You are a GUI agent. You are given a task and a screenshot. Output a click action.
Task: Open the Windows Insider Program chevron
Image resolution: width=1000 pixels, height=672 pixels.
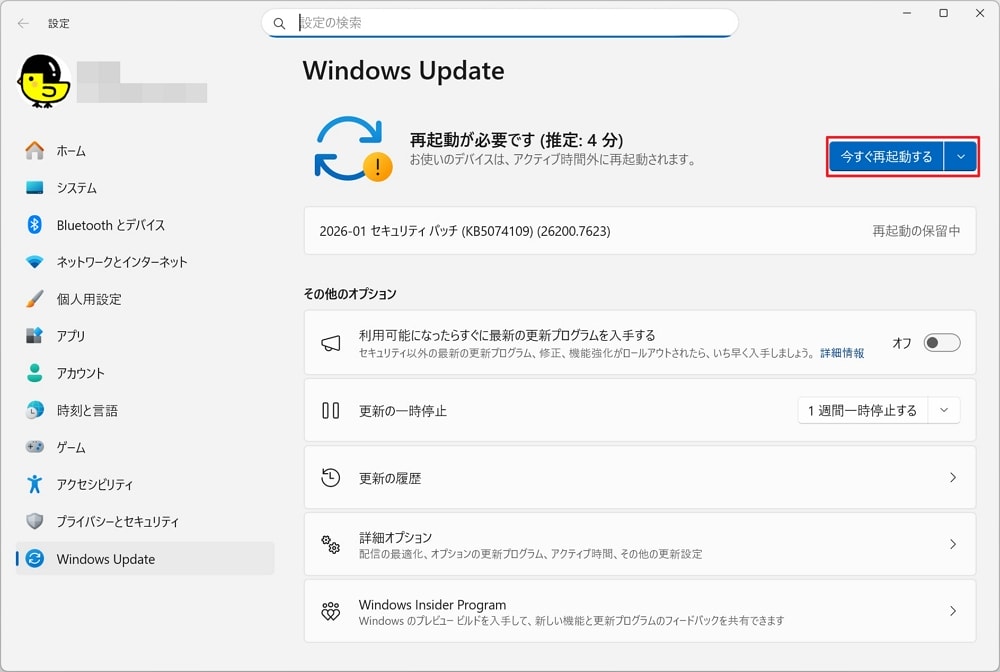(952, 611)
